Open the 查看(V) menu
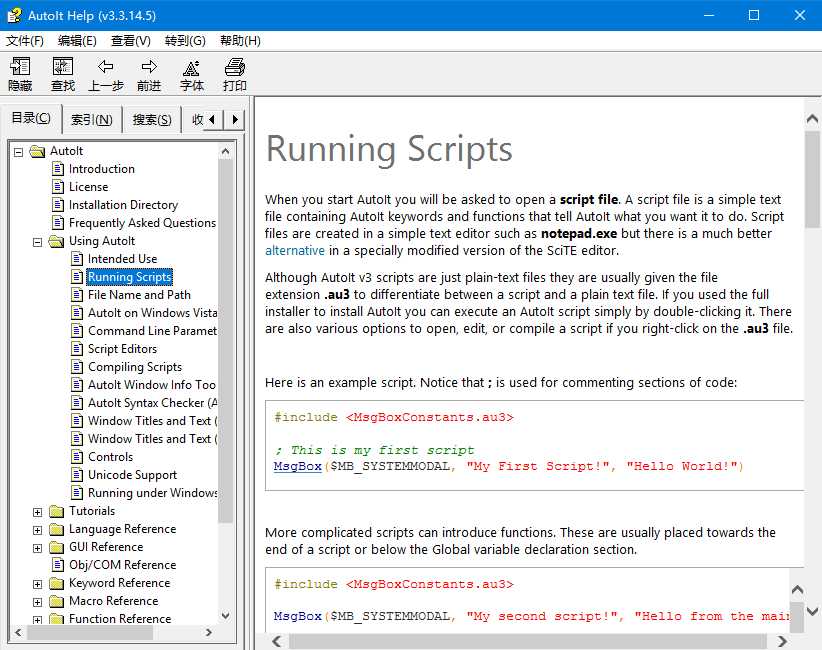This screenshot has height=650, width=822. (131, 41)
